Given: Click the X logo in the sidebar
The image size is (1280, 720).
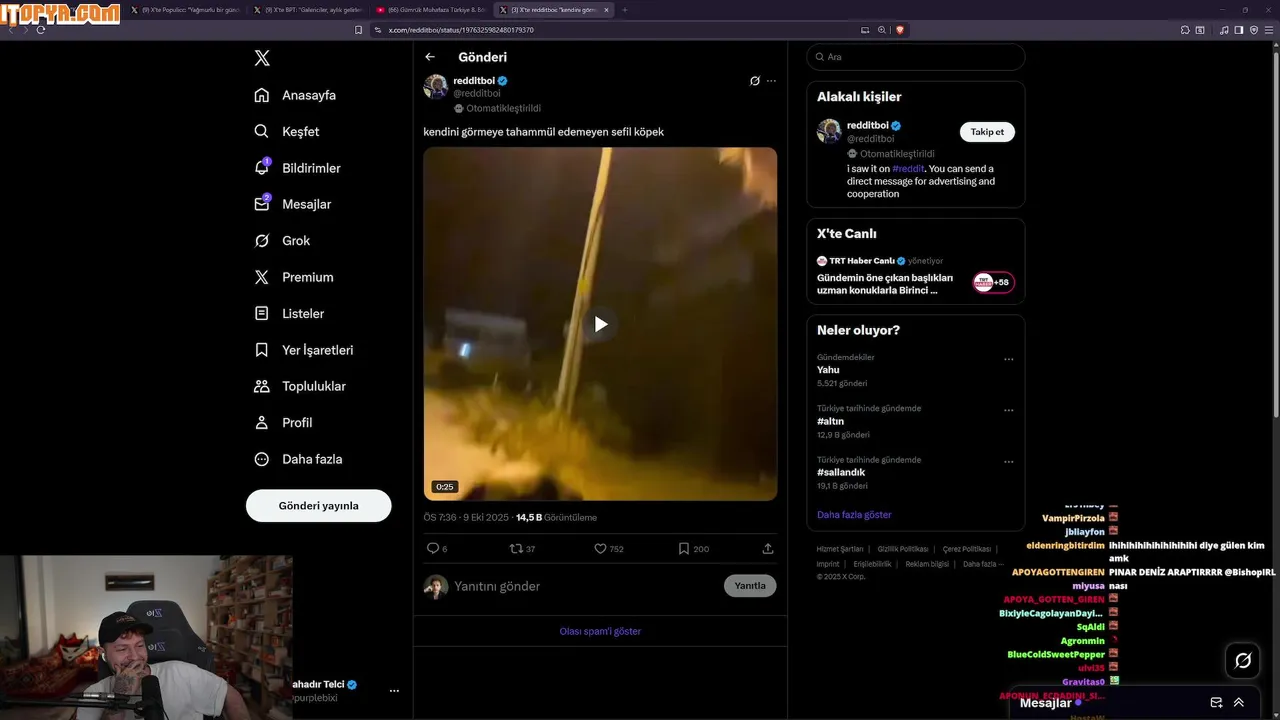Looking at the screenshot, I should coord(262,58).
